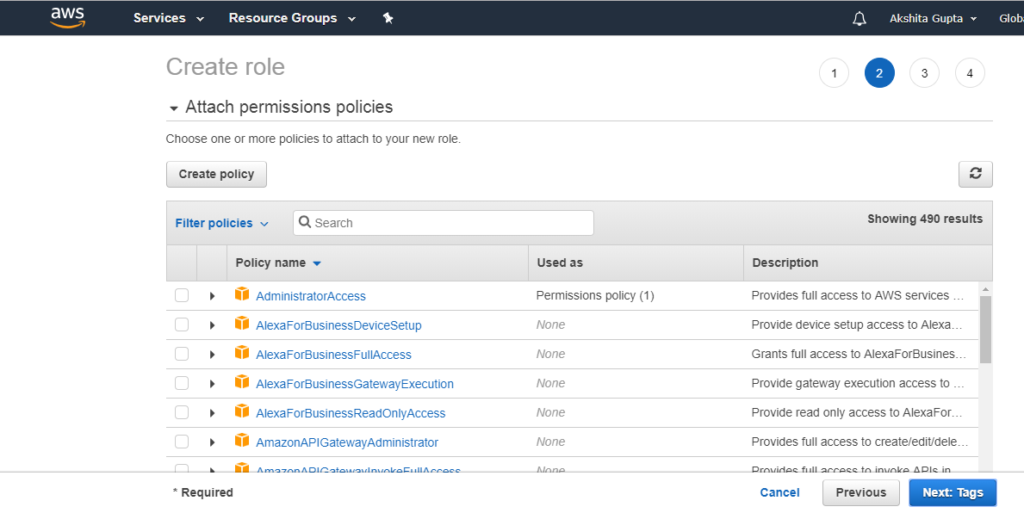Open the AlexaForBusinessFullAccess policy link

(x=333, y=355)
